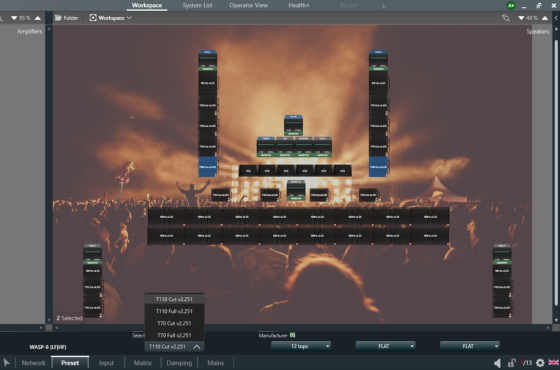Click the green A+ account icon
Image resolution: width=560 pixels, height=370 pixels.
[511, 5]
